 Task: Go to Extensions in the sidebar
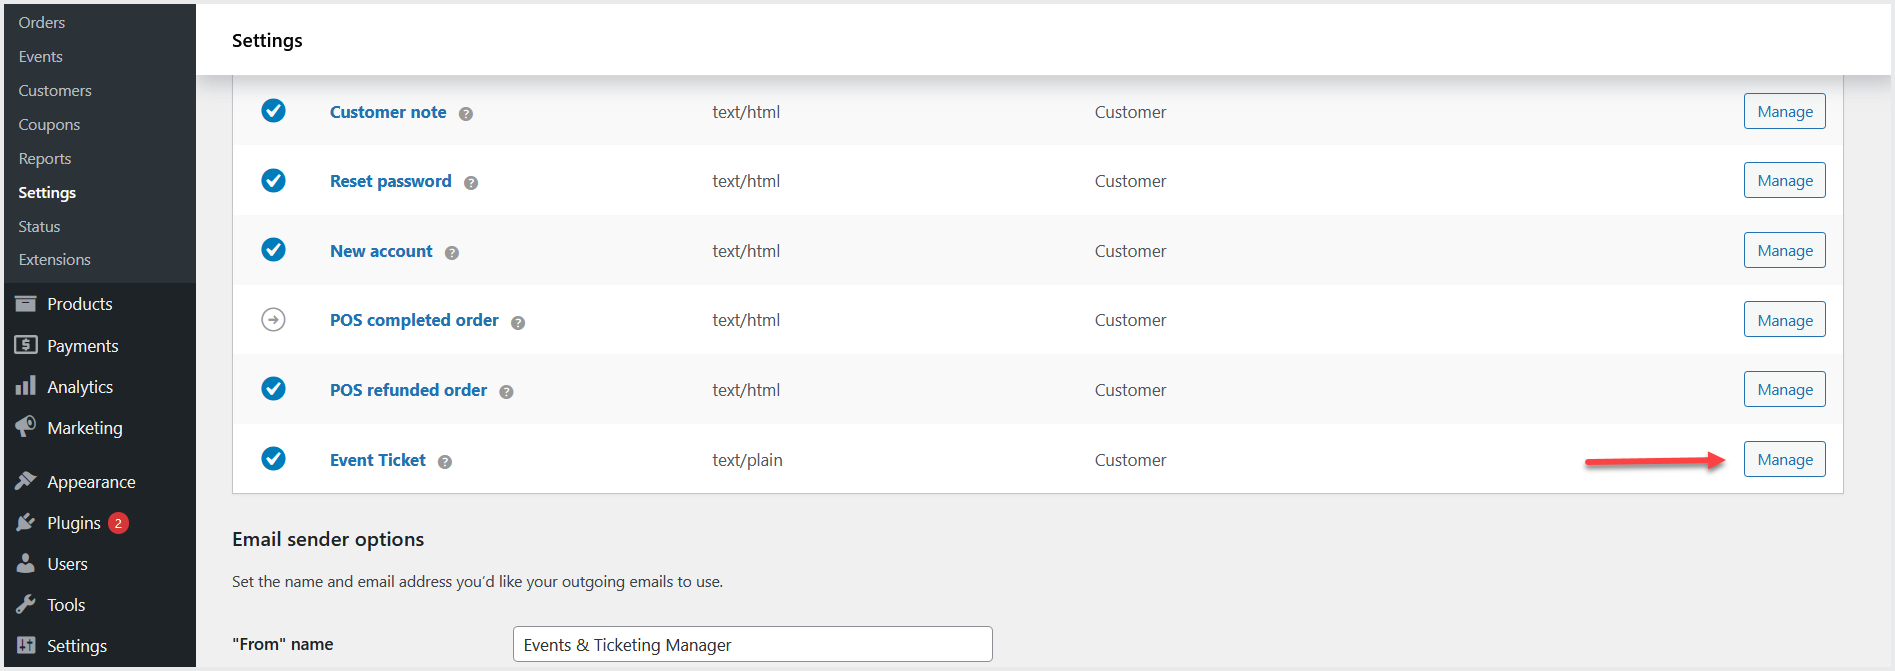coord(54,260)
